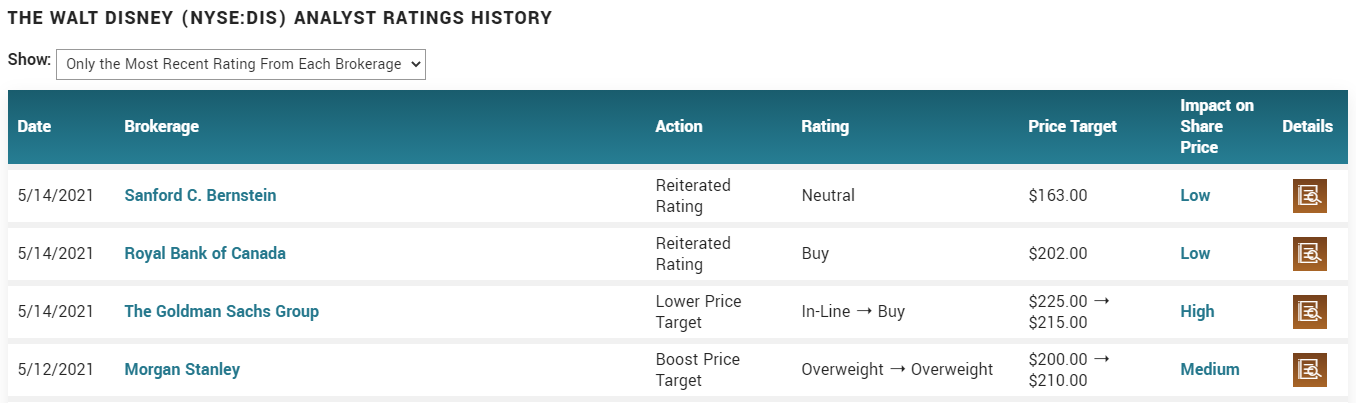Open Sanford C. Bernstein brokerage link
Image resolution: width=1356 pixels, height=403 pixels.
200,196
